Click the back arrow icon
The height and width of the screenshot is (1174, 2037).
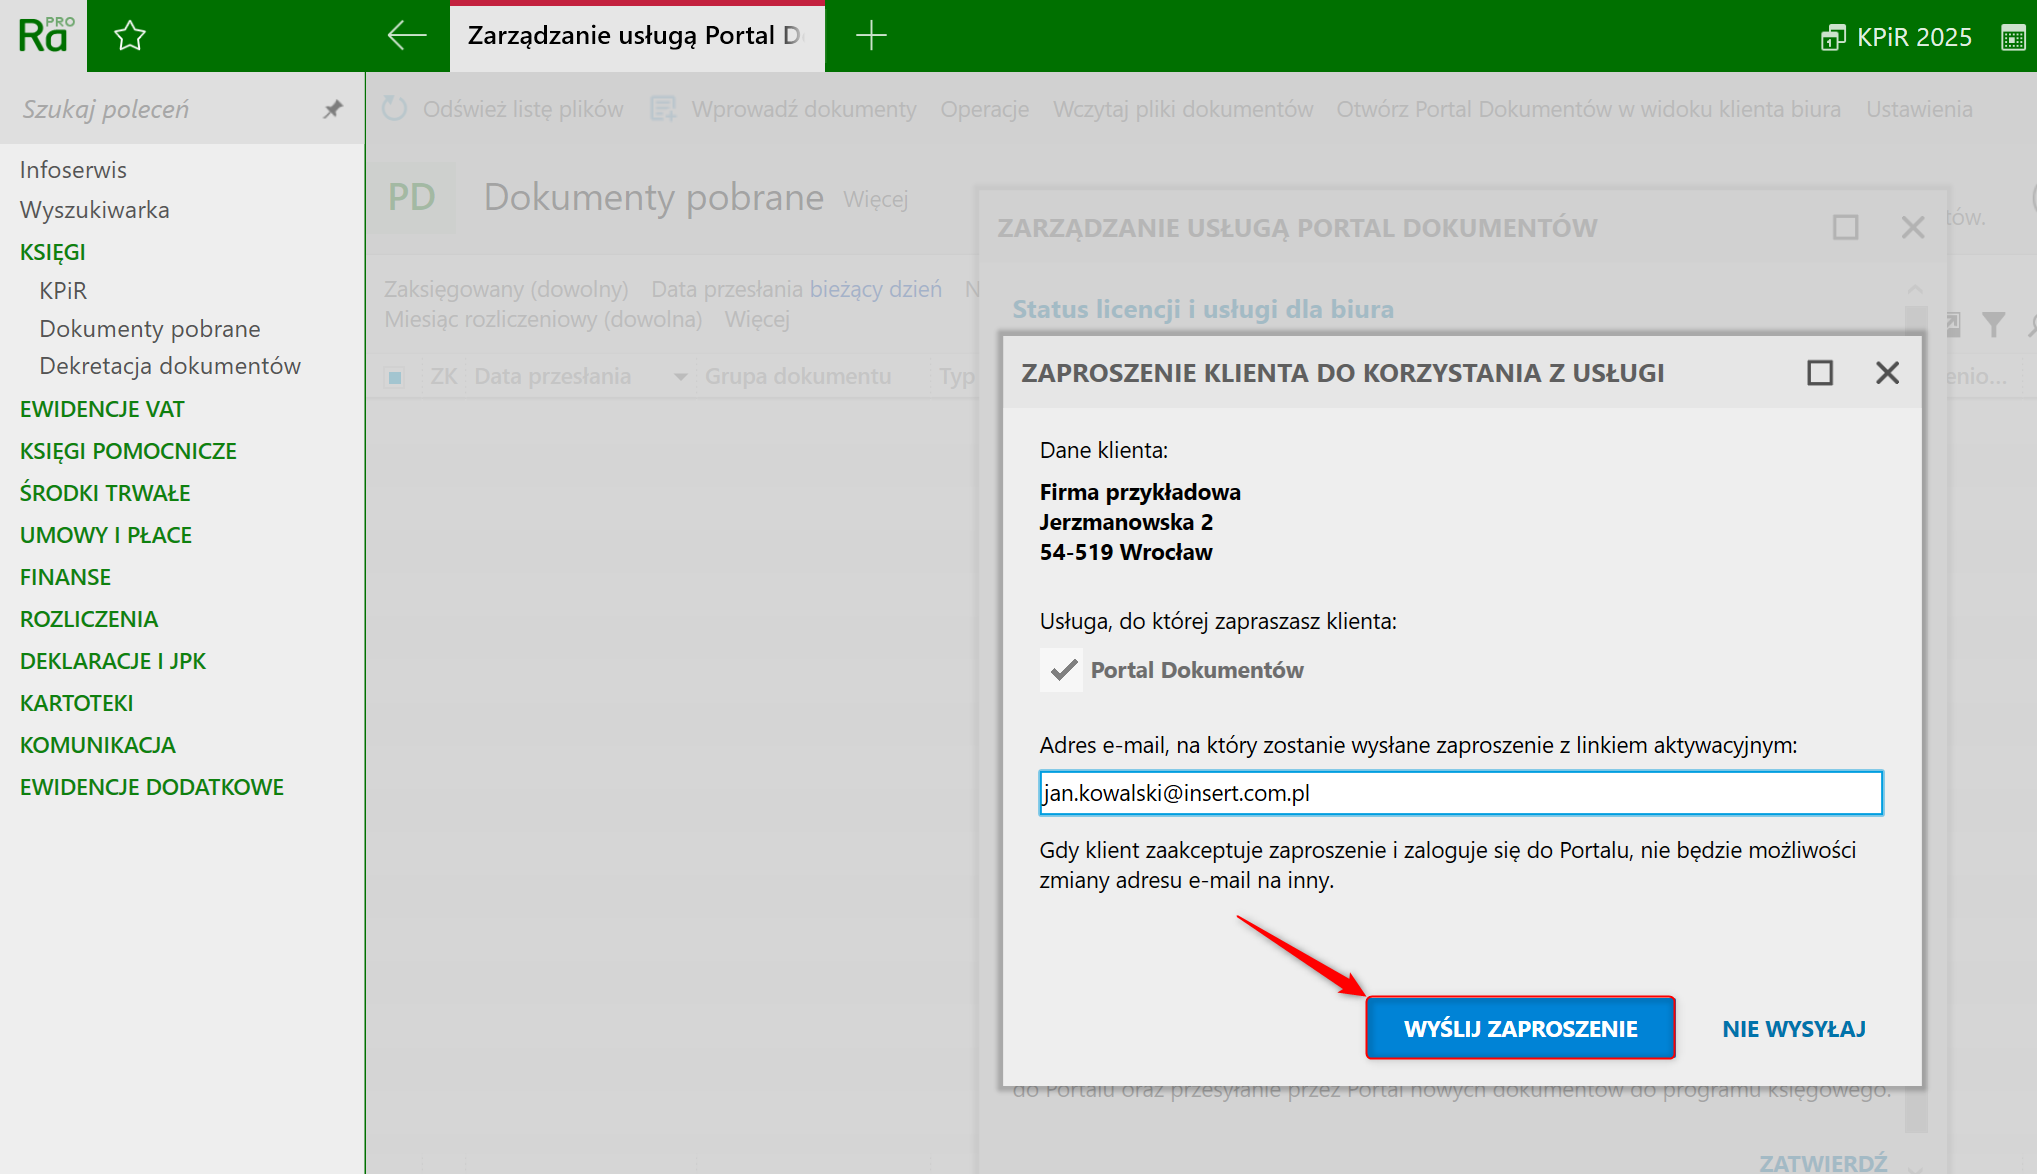click(407, 36)
